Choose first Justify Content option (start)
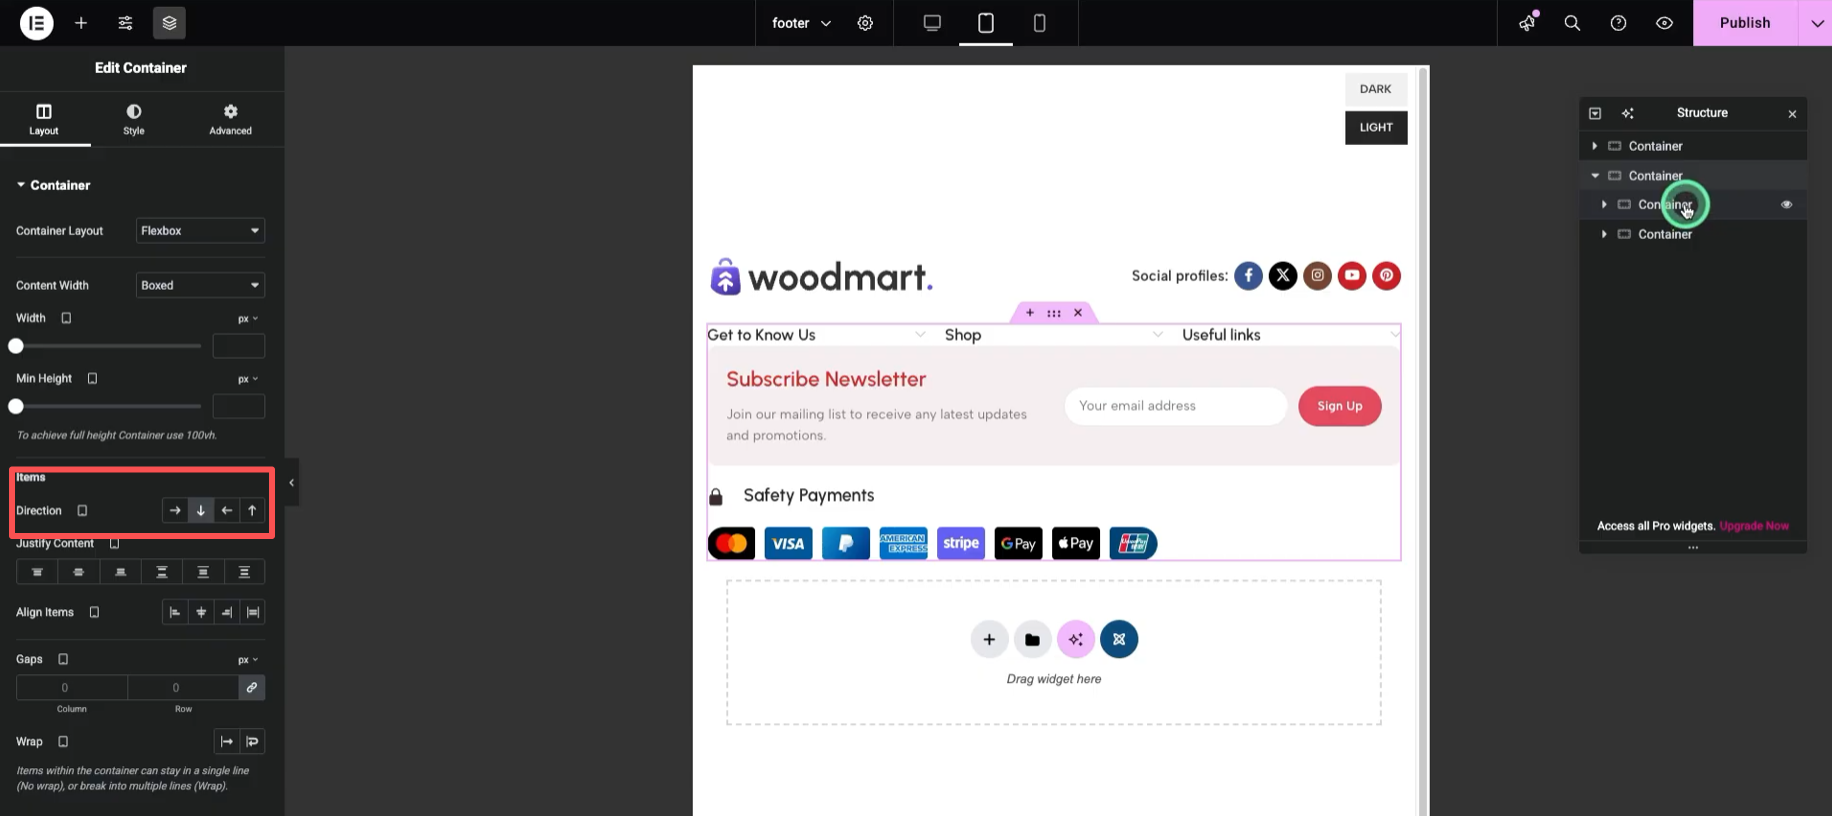 pos(37,572)
